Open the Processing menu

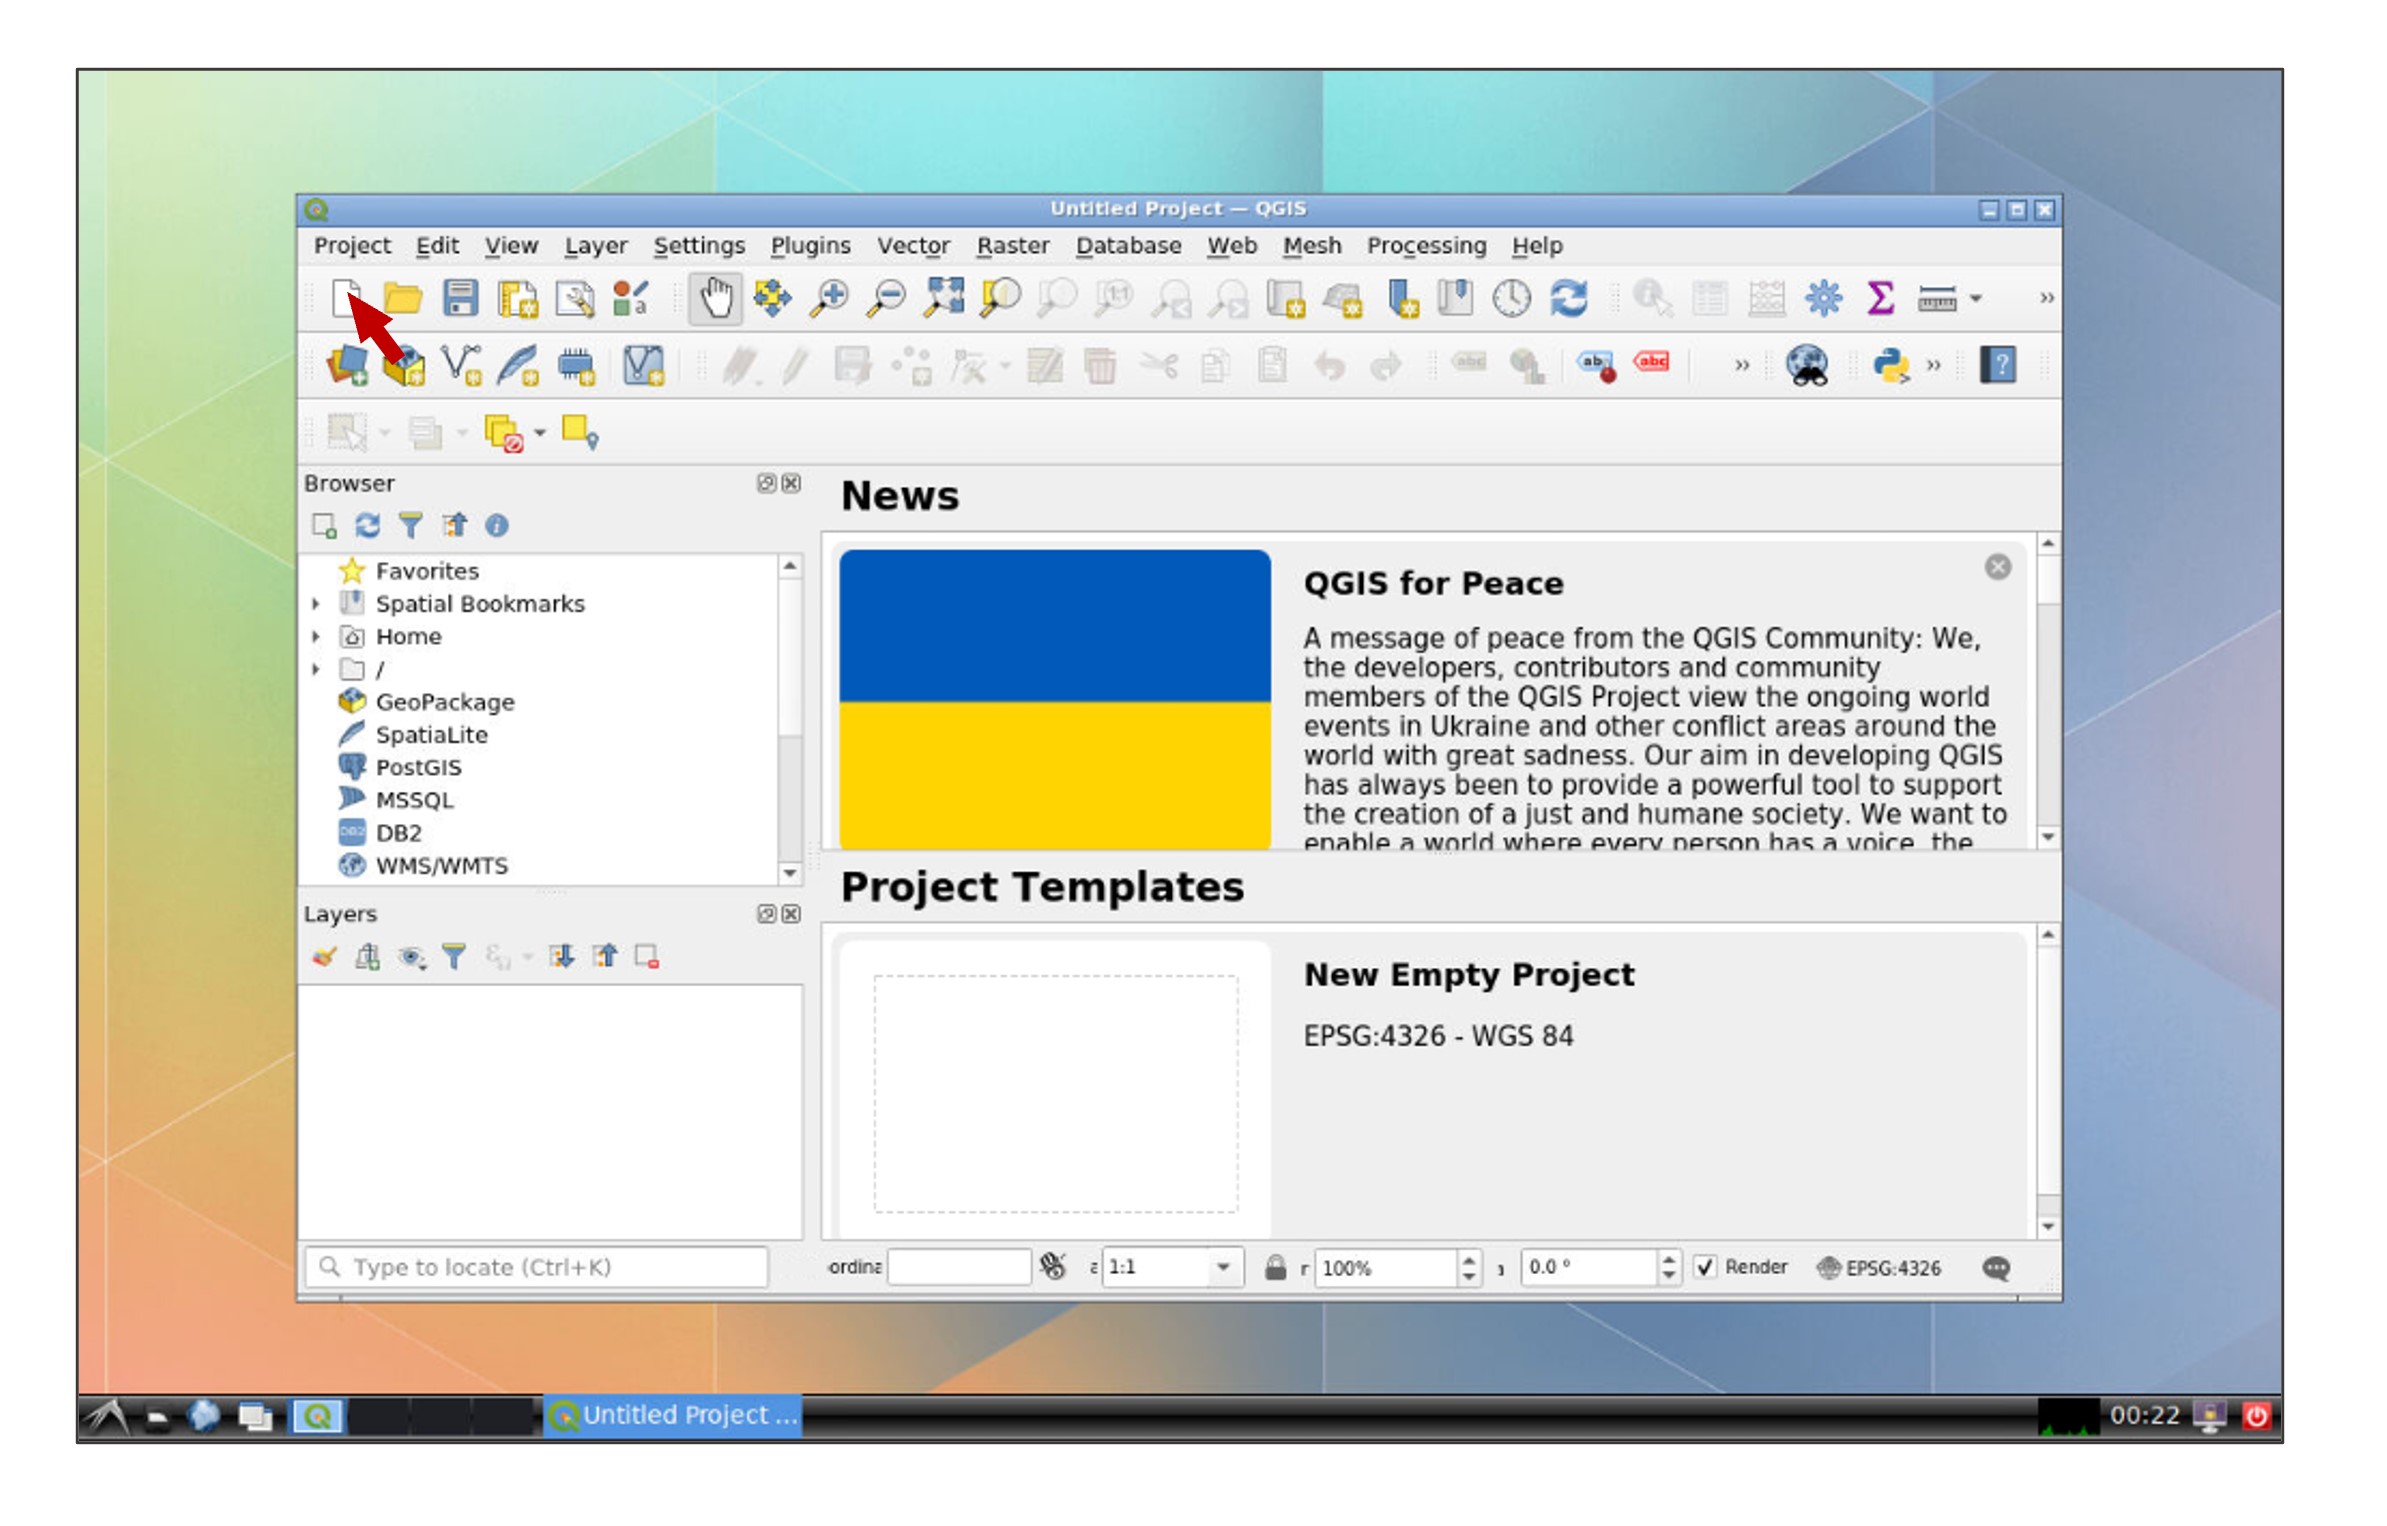coord(1426,245)
